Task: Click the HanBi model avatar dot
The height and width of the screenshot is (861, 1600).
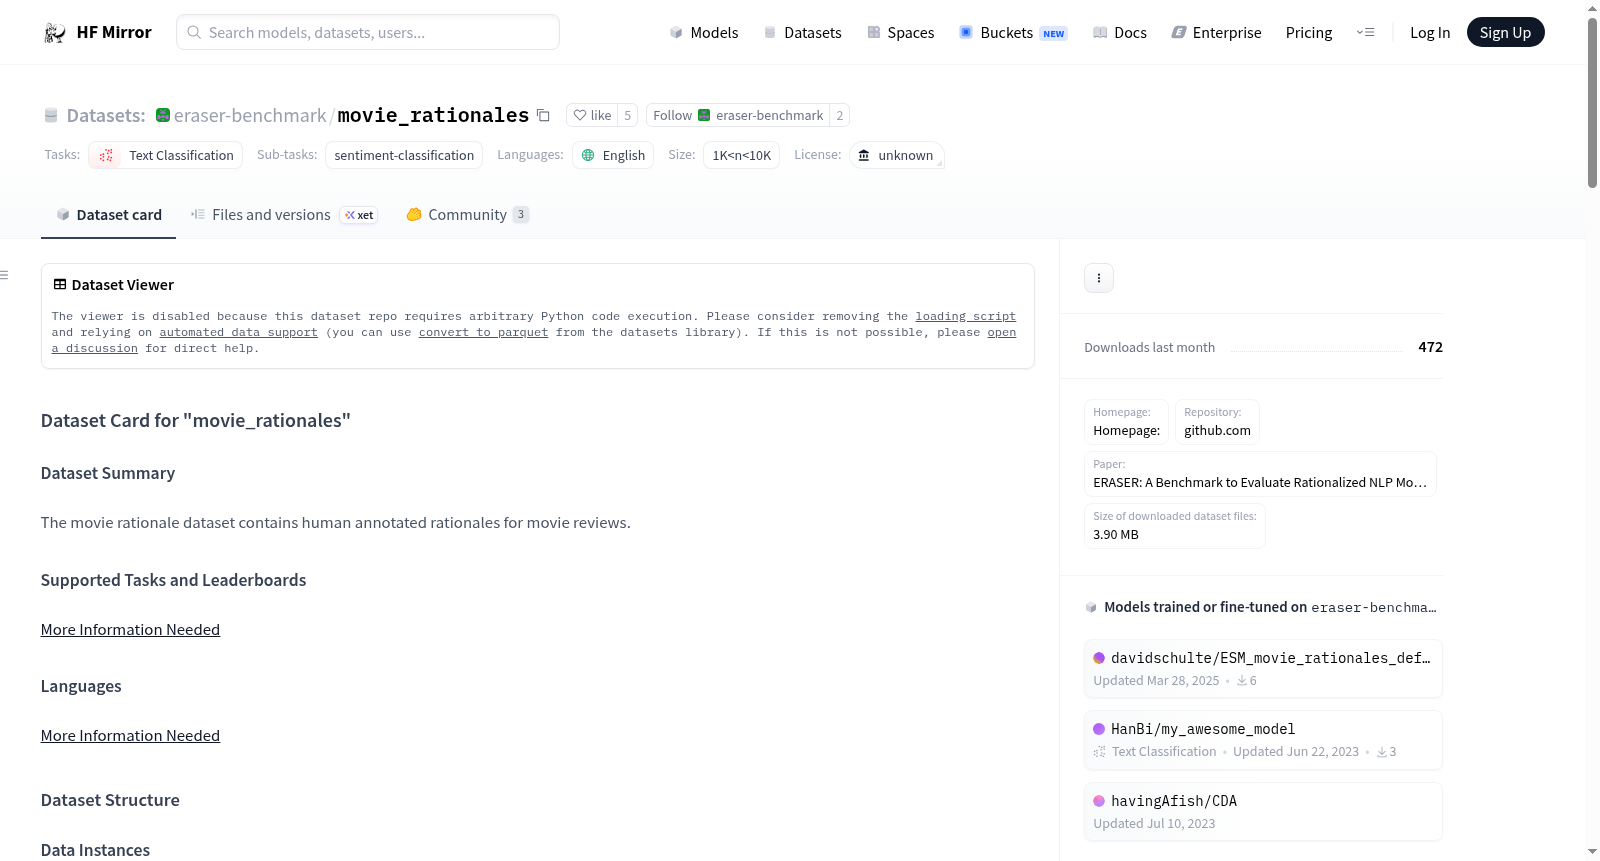Action: click(x=1099, y=729)
